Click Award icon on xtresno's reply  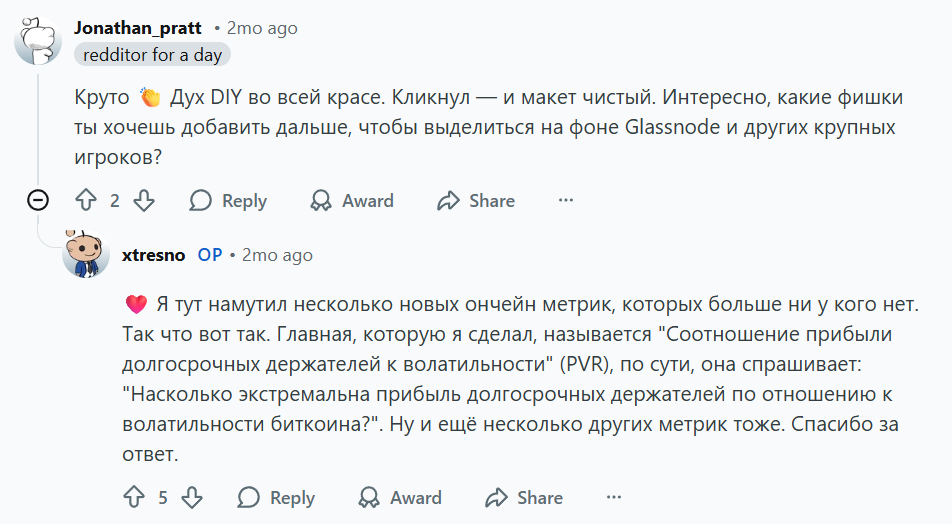pos(369,497)
